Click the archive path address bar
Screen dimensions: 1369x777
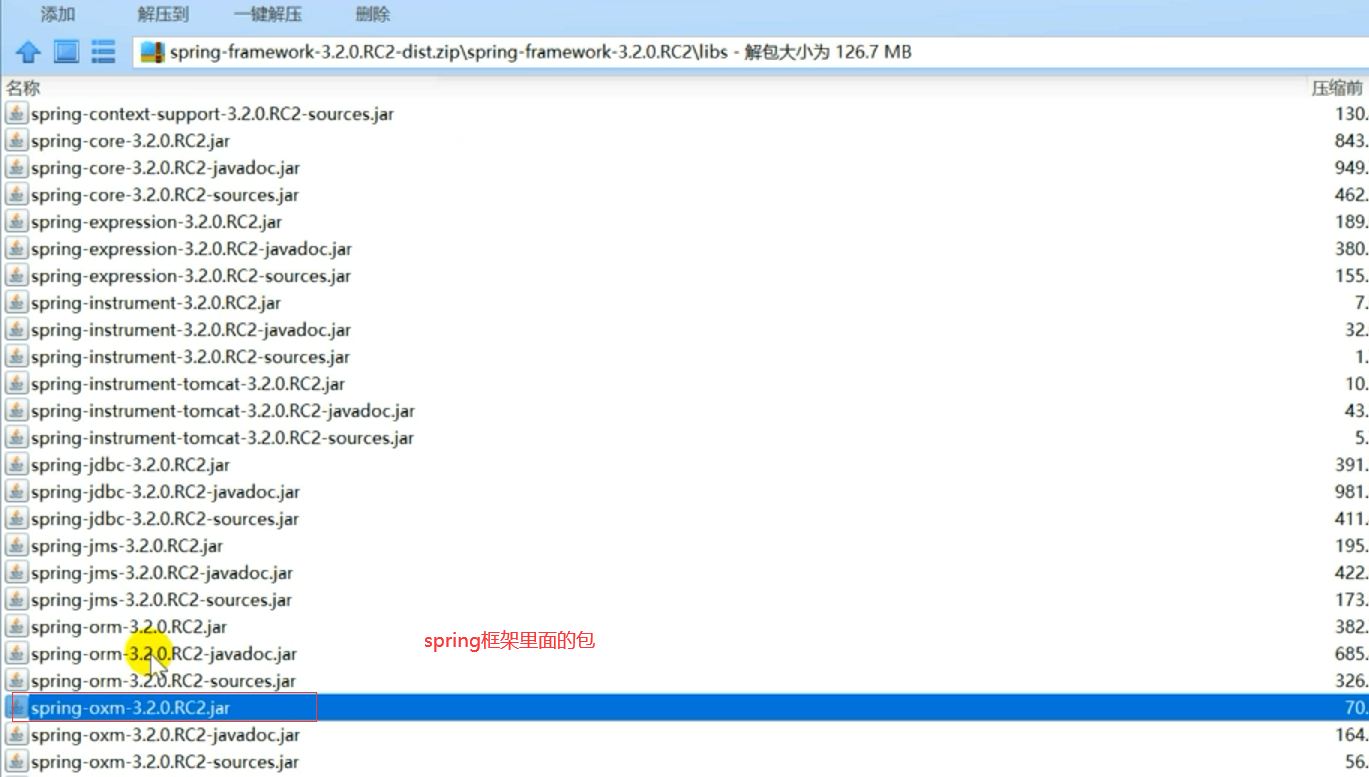(749, 52)
